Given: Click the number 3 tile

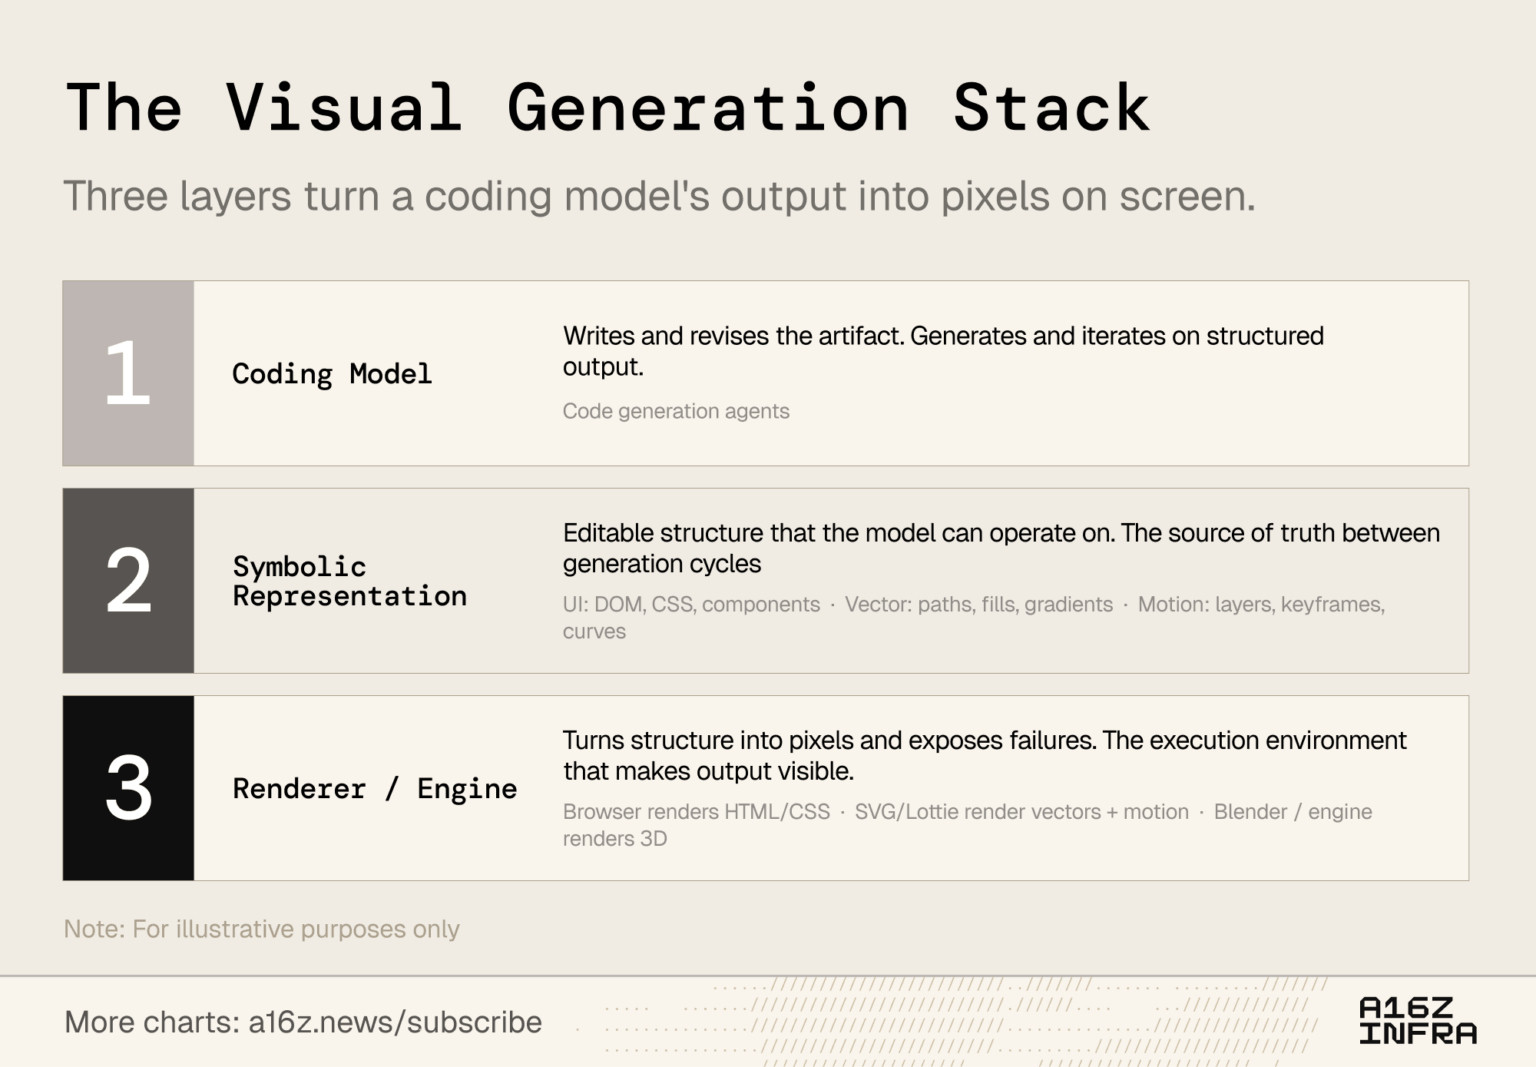Looking at the screenshot, I should (x=128, y=788).
